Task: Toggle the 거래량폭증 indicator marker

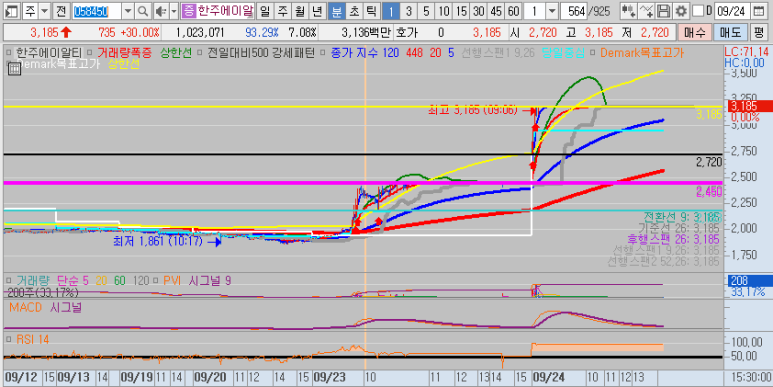Action: 89,53
